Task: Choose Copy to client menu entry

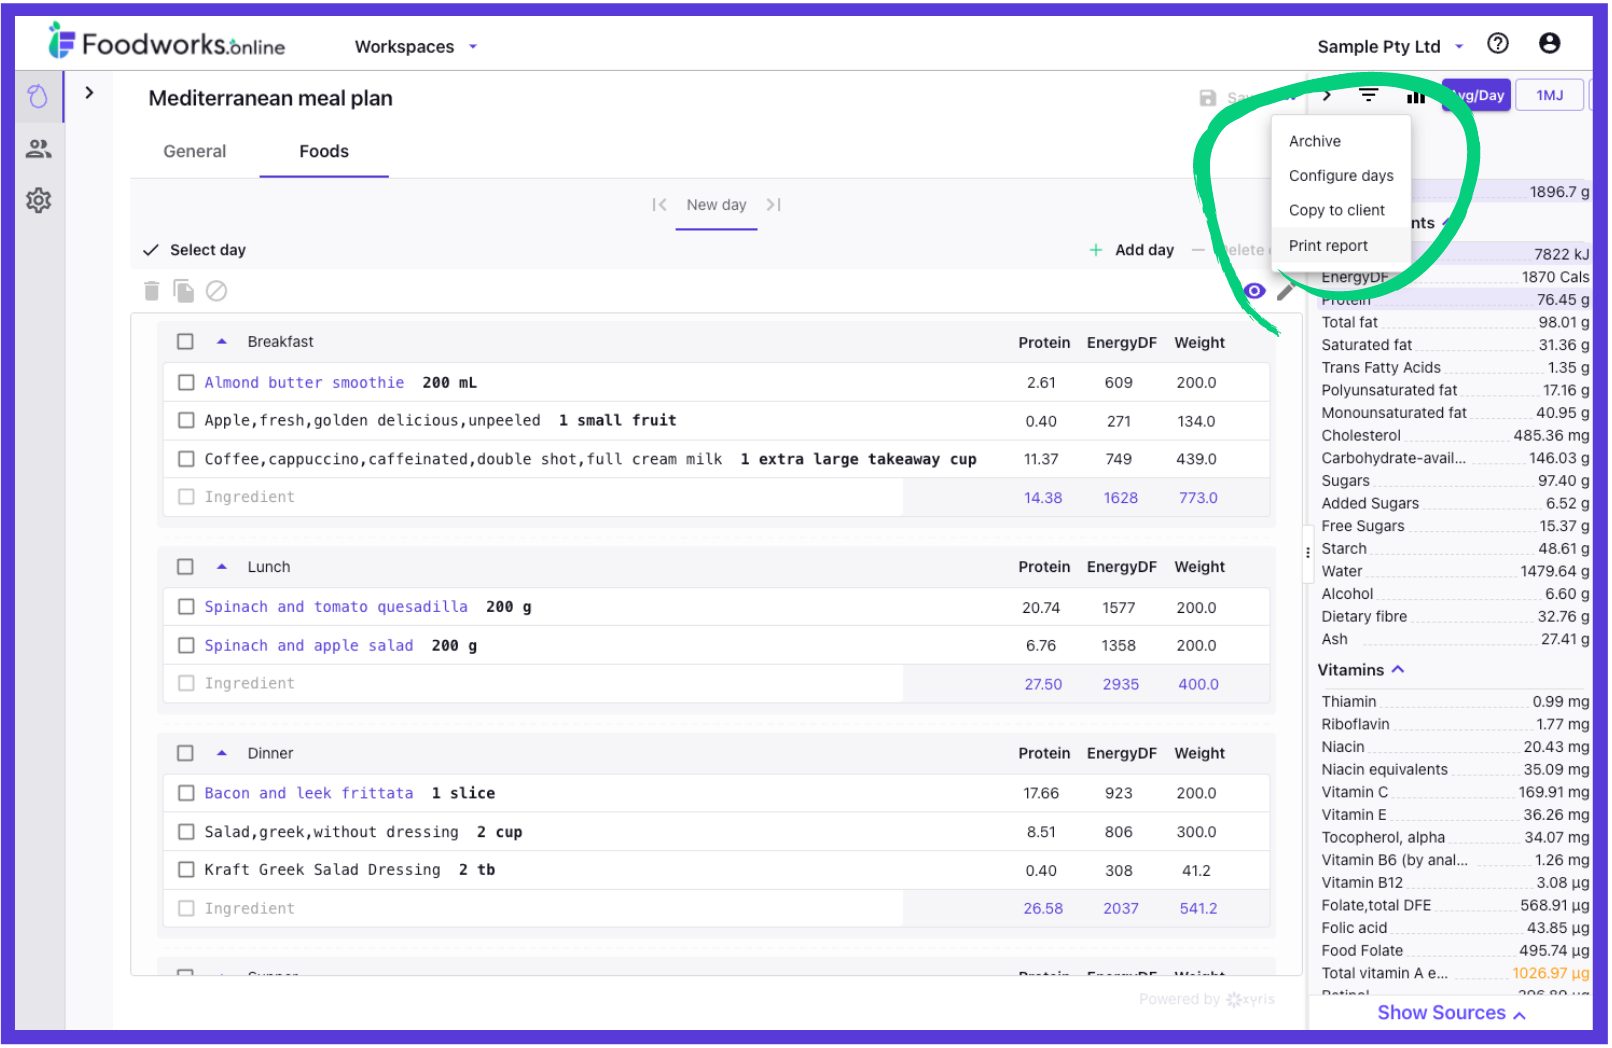Action: (x=1340, y=210)
